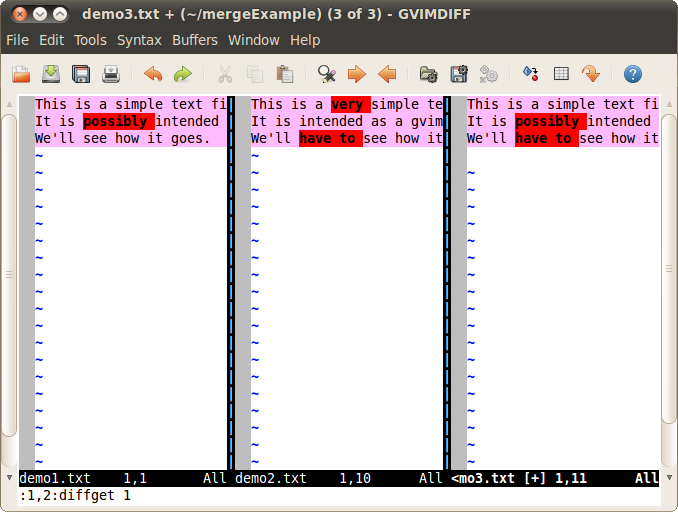Run script with the gears icon
The height and width of the screenshot is (512, 678).
coord(489,74)
